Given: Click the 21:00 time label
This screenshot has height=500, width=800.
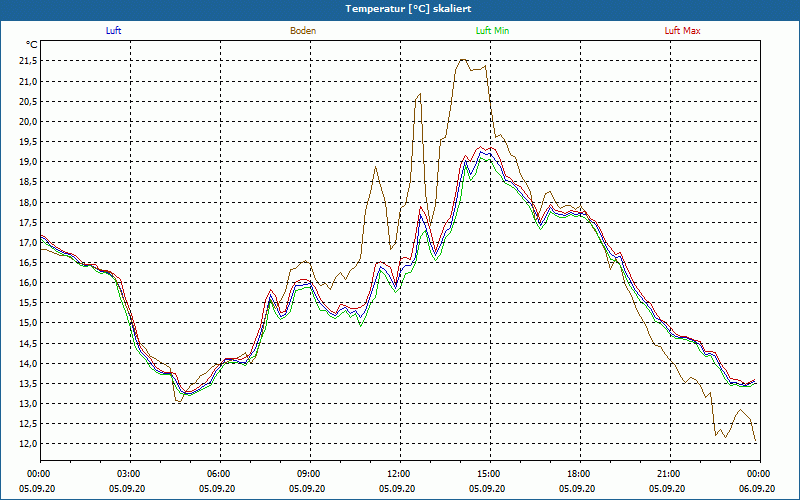Looking at the screenshot, I should click(670, 474).
